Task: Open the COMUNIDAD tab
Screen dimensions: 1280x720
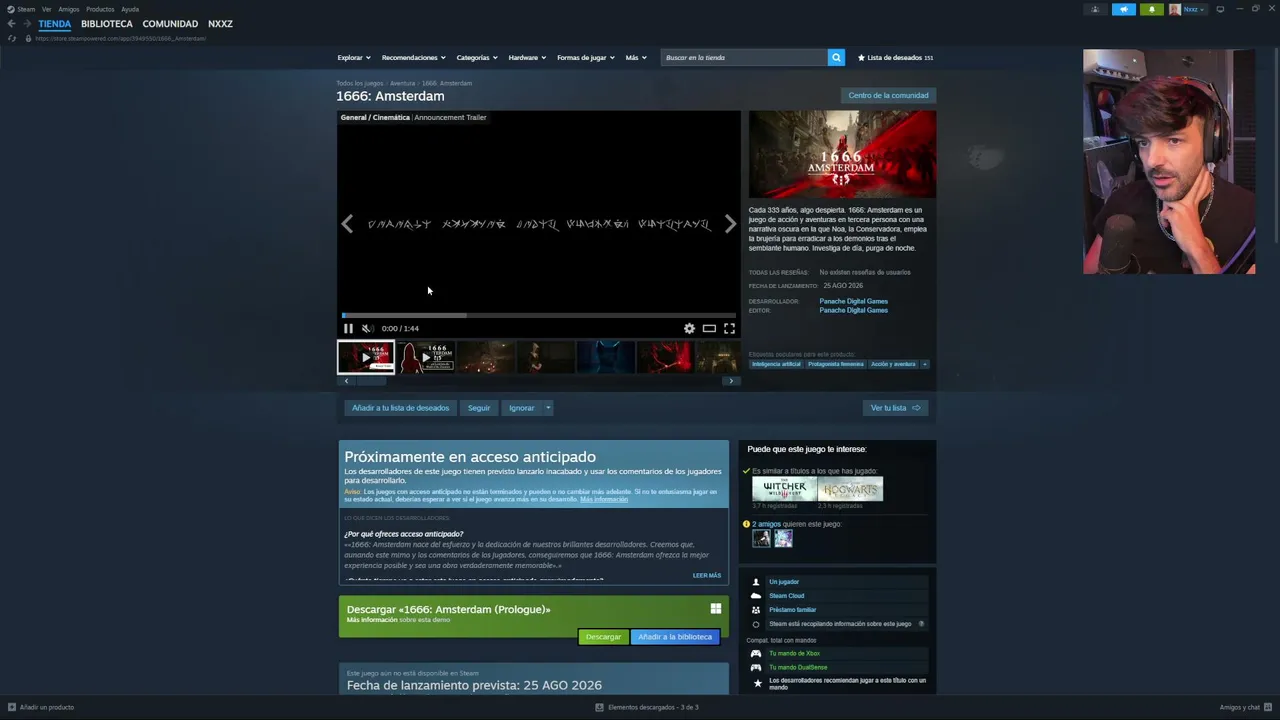Action: [170, 24]
